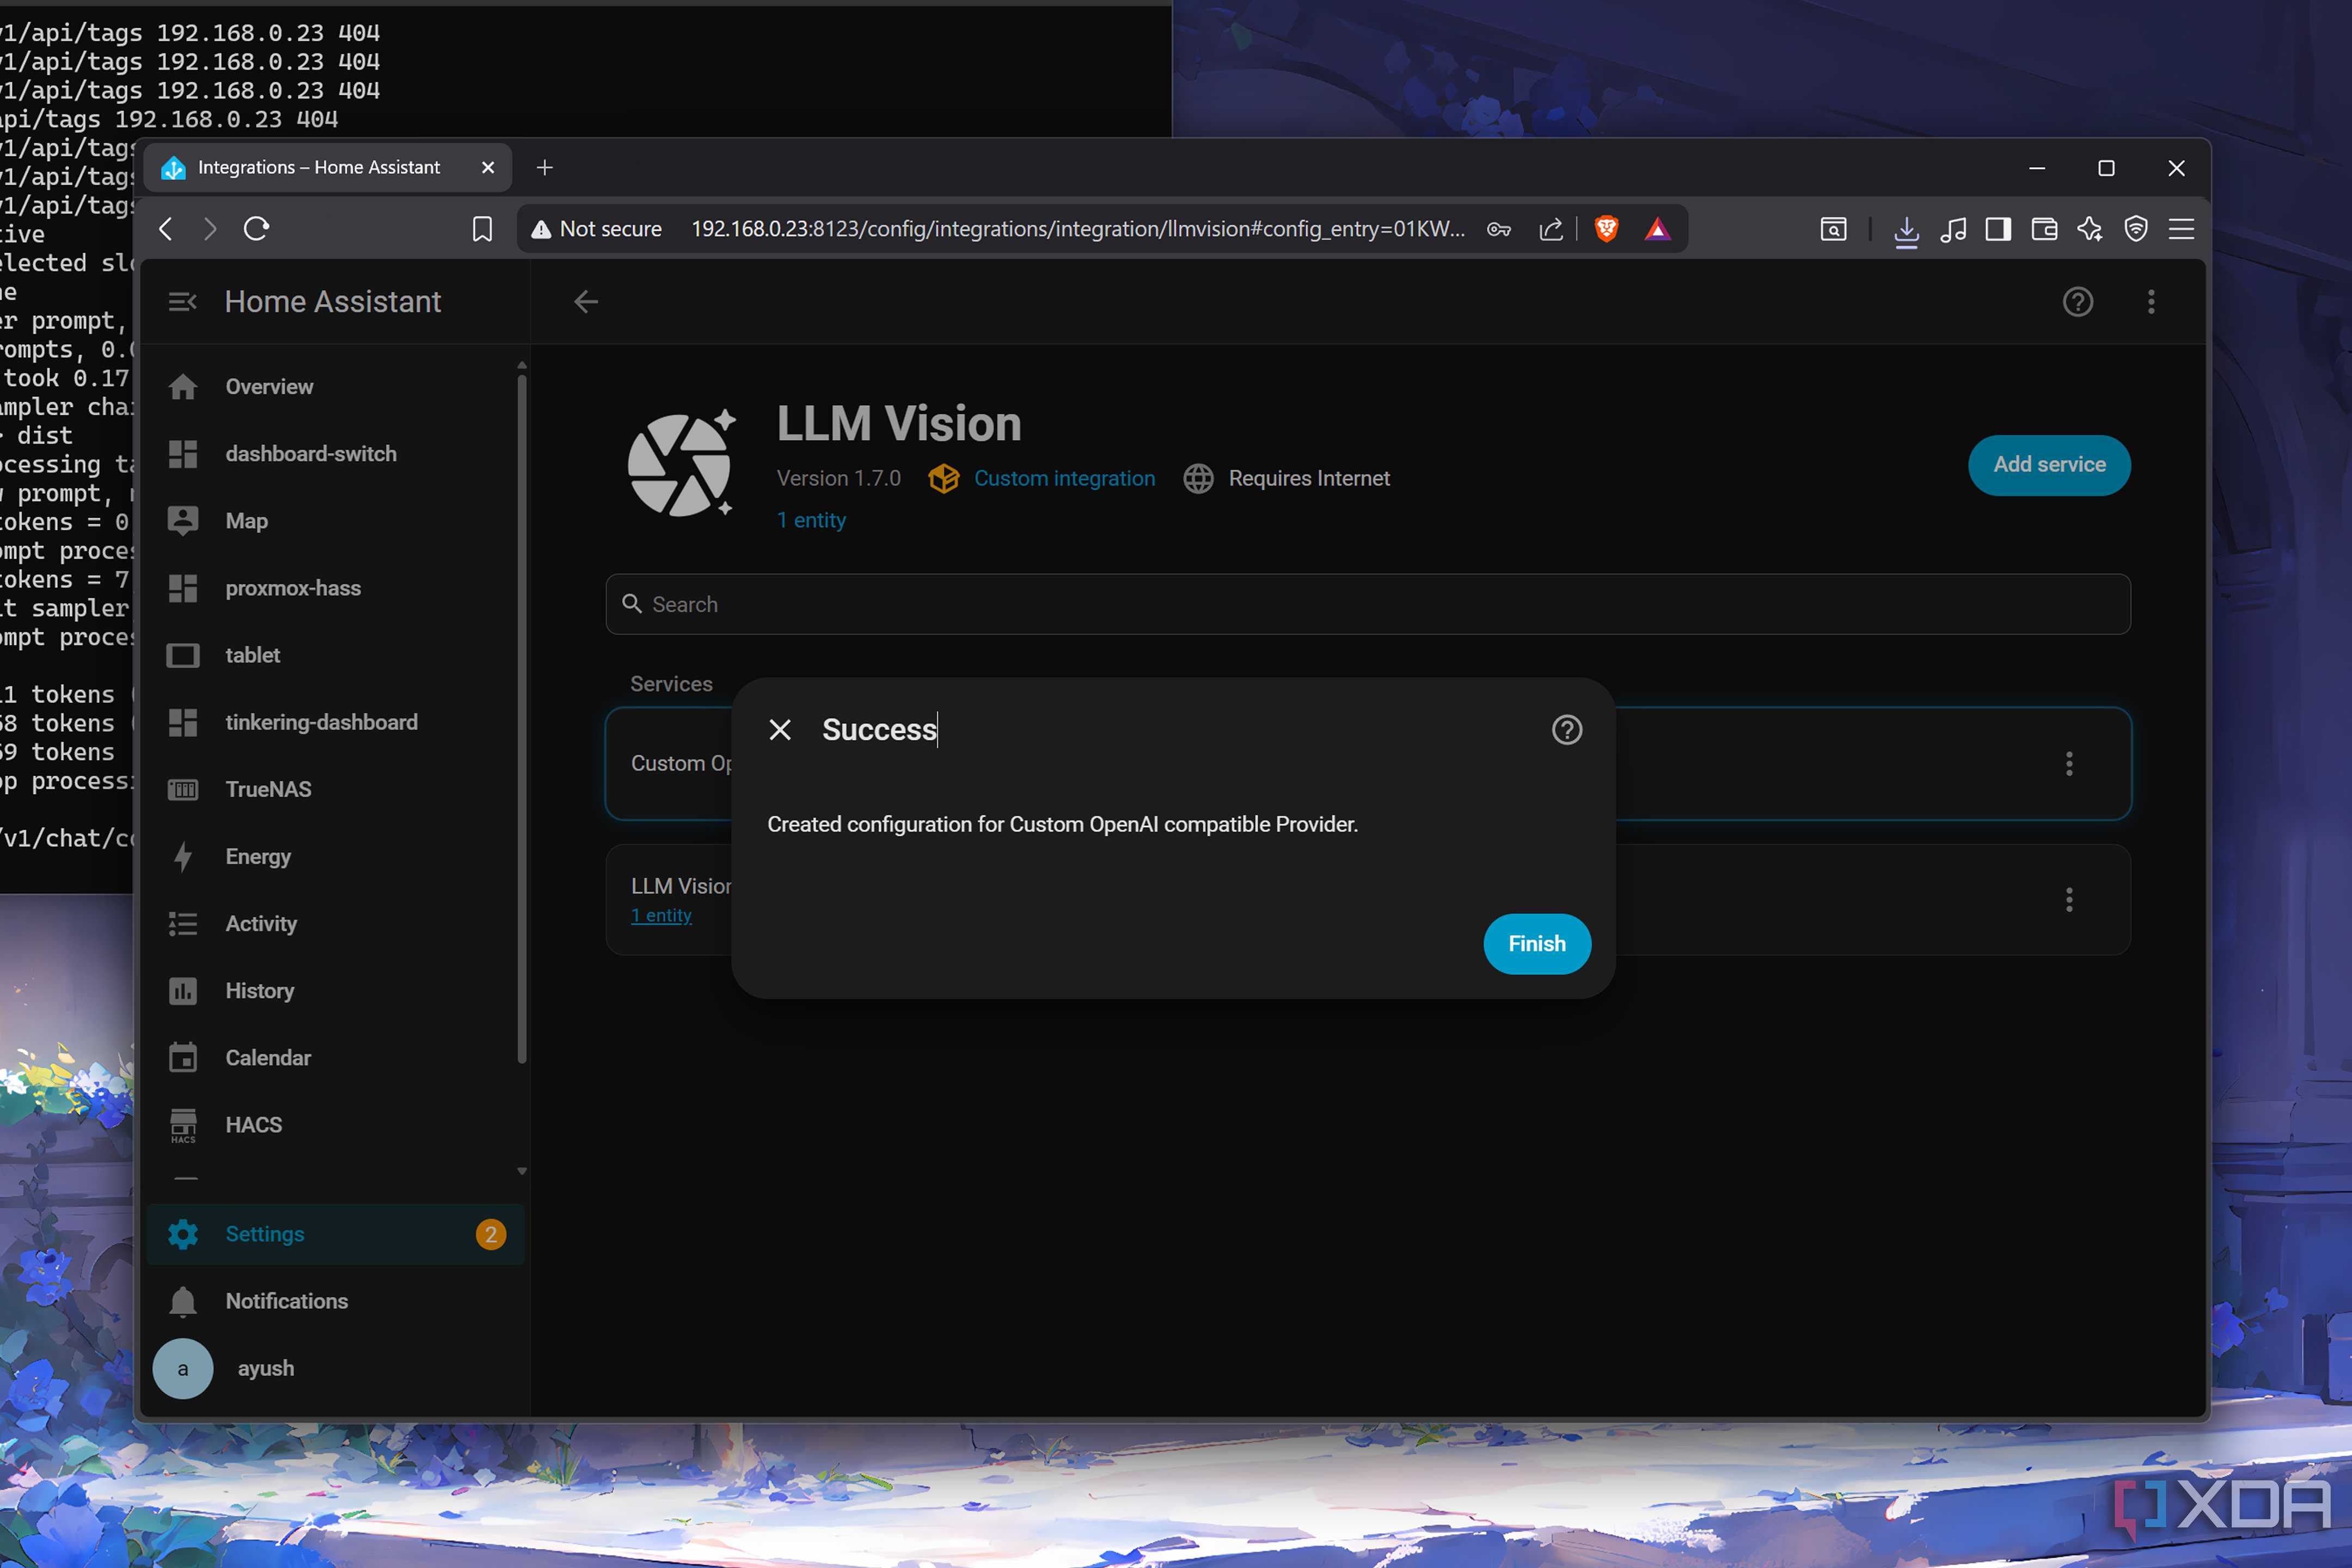Image resolution: width=2352 pixels, height=1568 pixels.
Task: Open Overview in the sidebar
Action: pyautogui.click(x=335, y=387)
